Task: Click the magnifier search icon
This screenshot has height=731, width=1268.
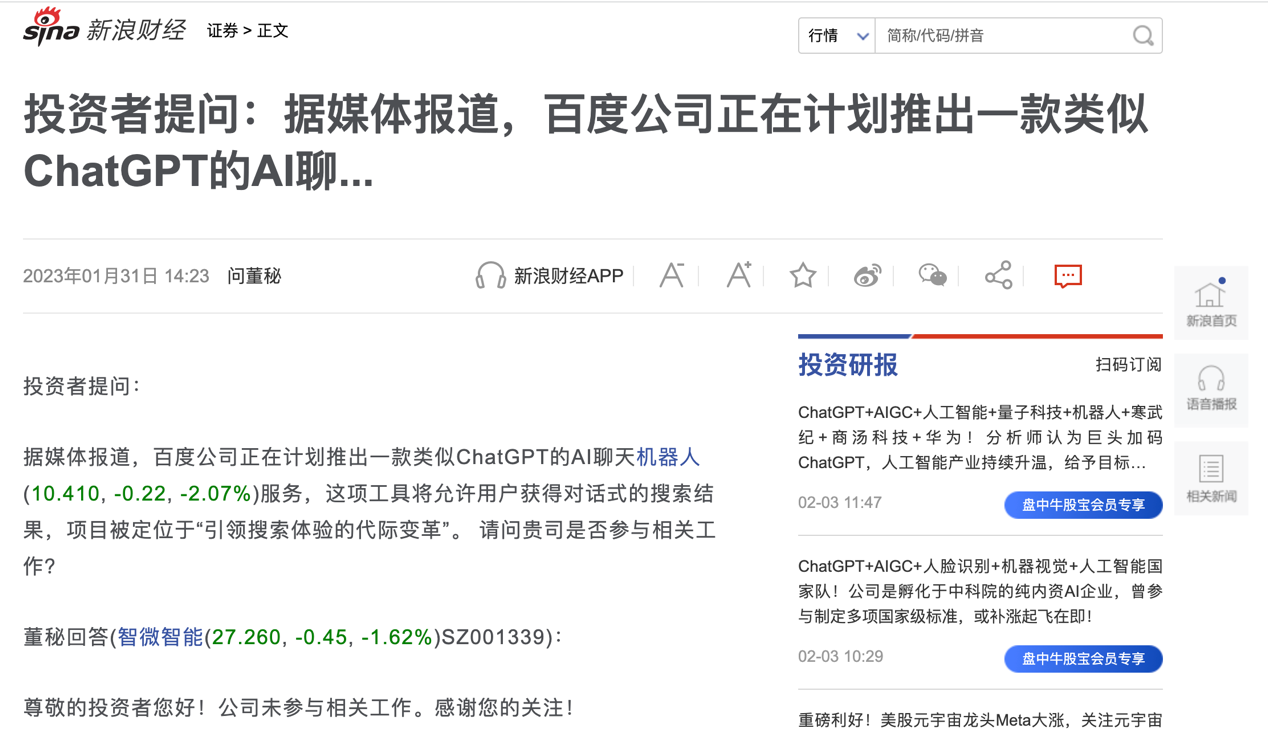Action: coord(1143,36)
